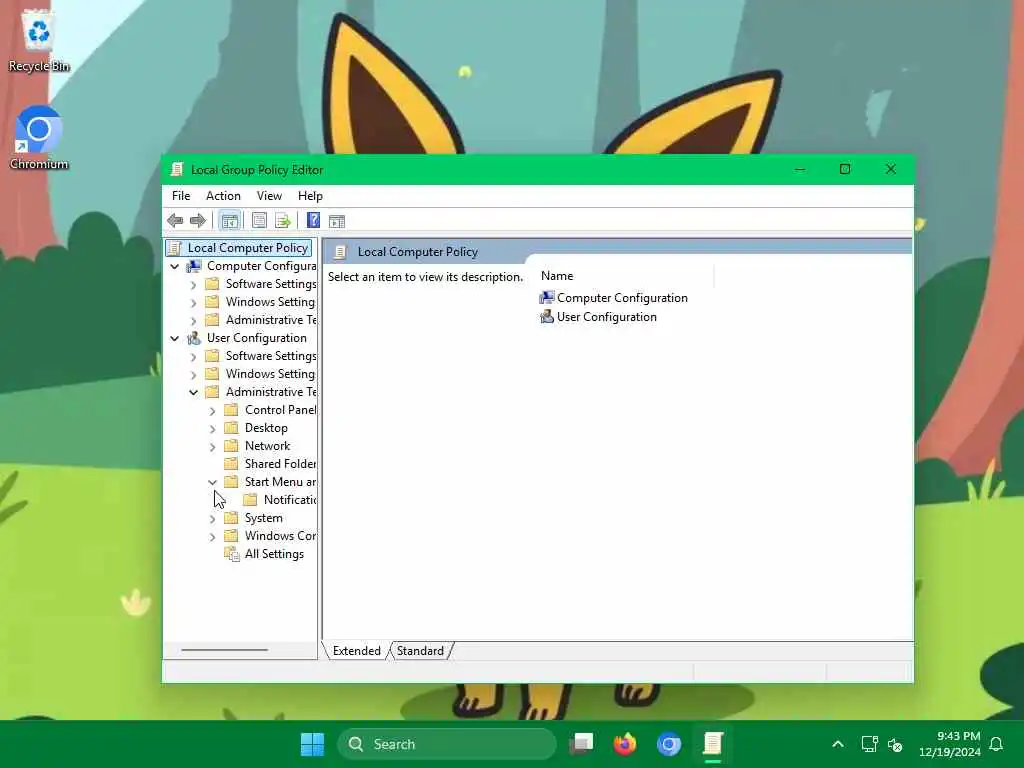Open Chromium from the taskbar
Viewport: 1024px width, 768px height.
click(x=669, y=744)
